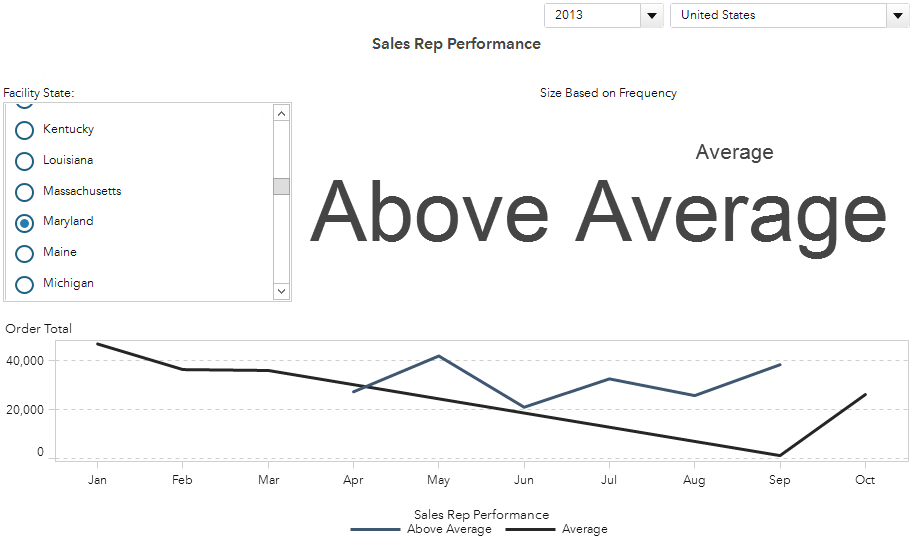The width and height of the screenshot is (913, 548).
Task: Click the Oct data point on Average line
Action: tap(865, 394)
